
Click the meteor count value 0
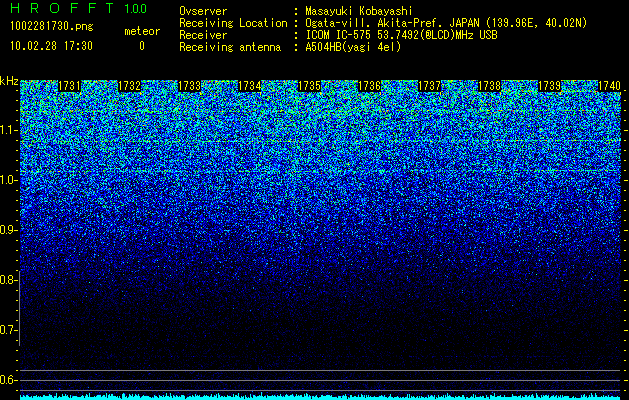pos(142,46)
